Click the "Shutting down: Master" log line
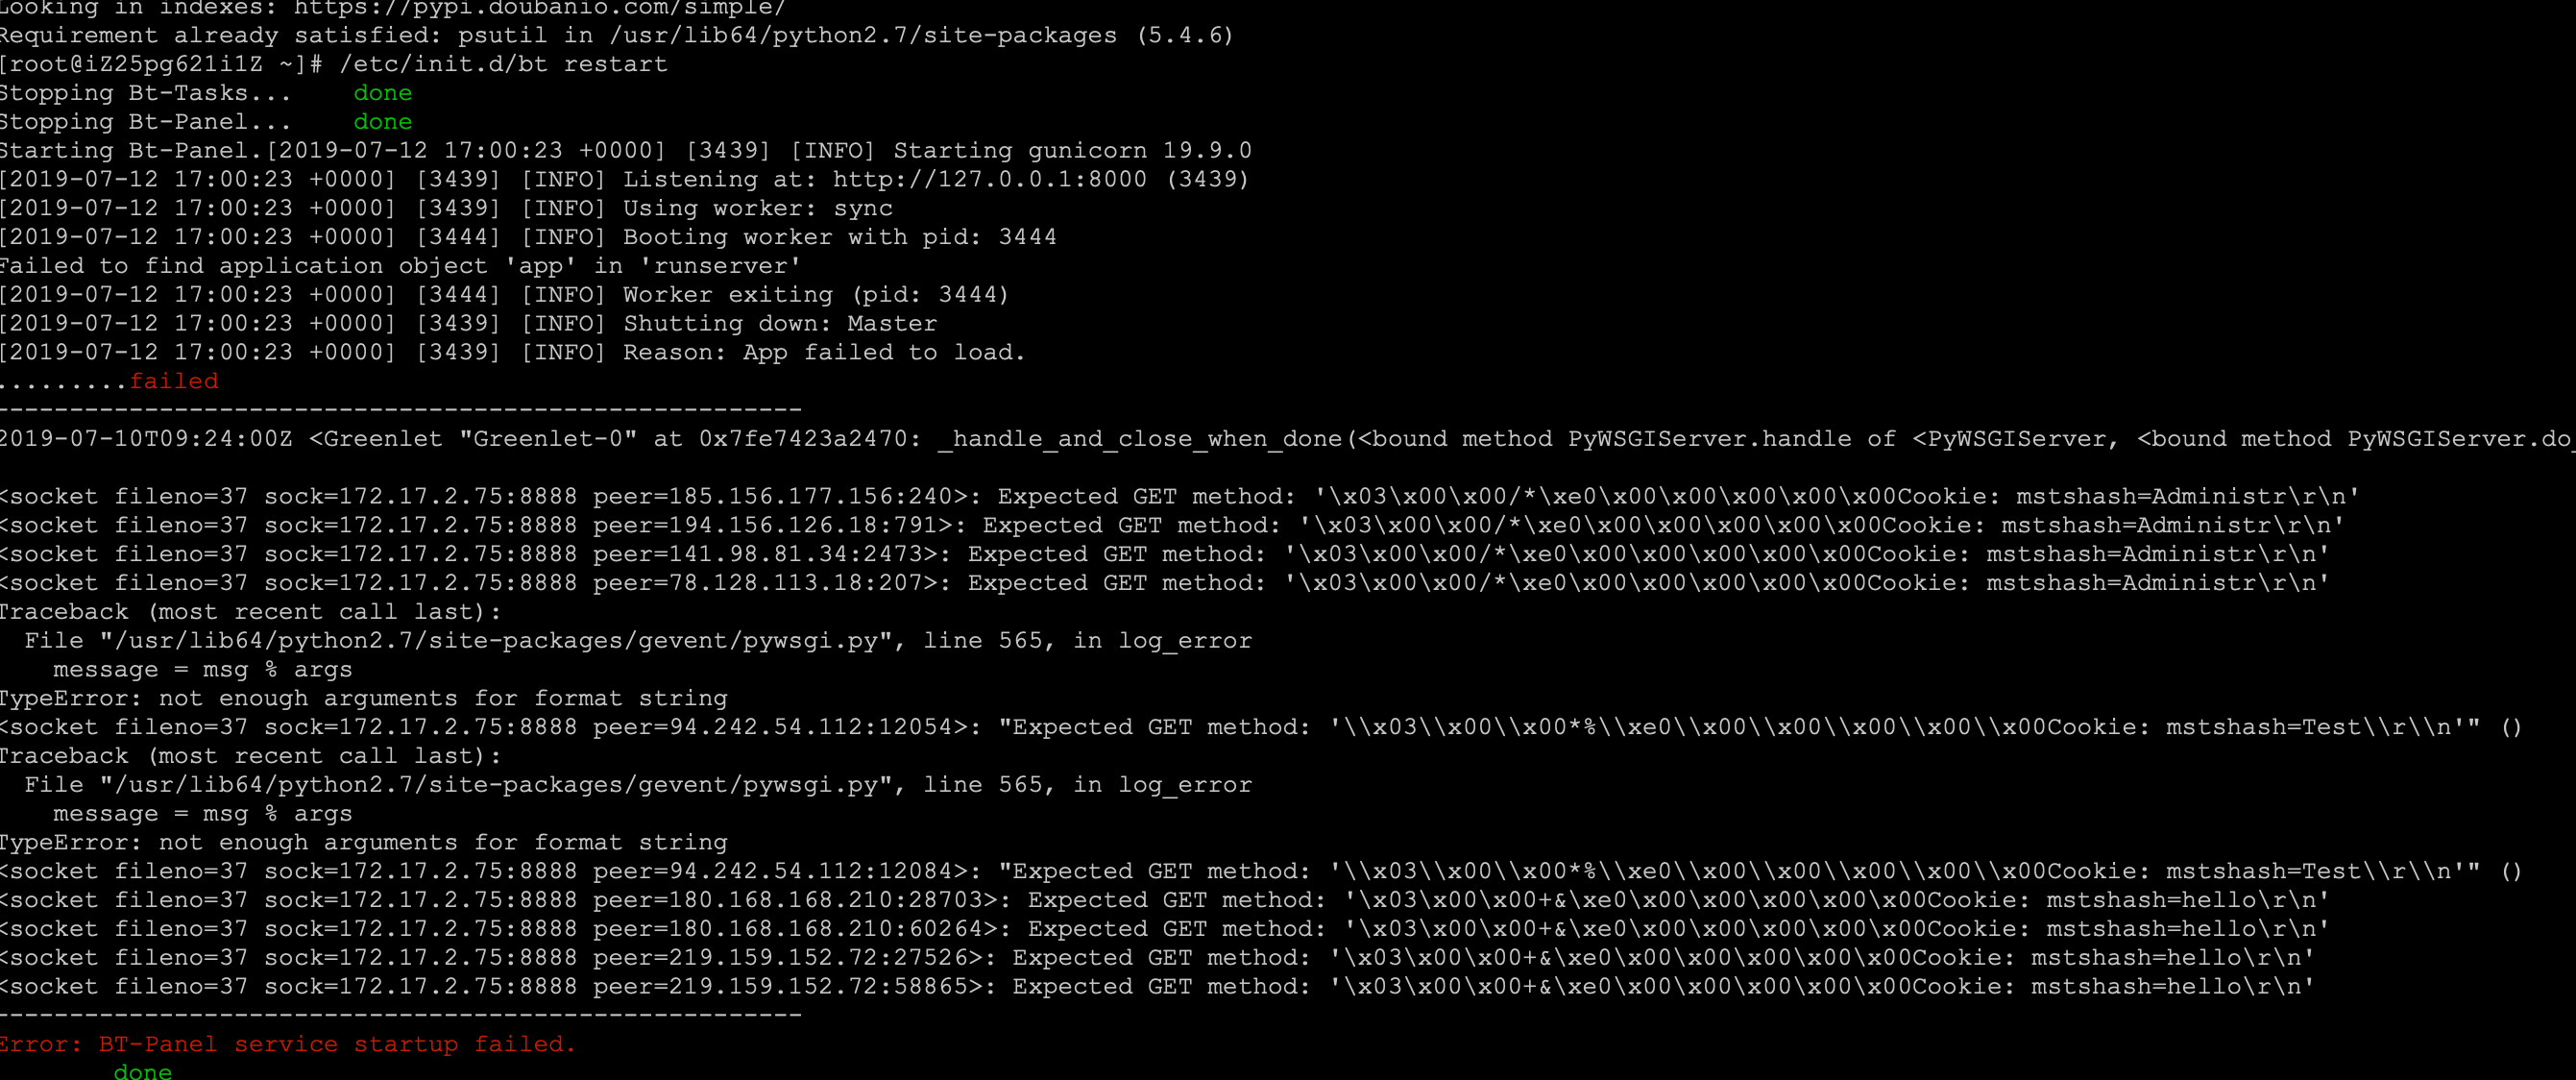 click(780, 324)
